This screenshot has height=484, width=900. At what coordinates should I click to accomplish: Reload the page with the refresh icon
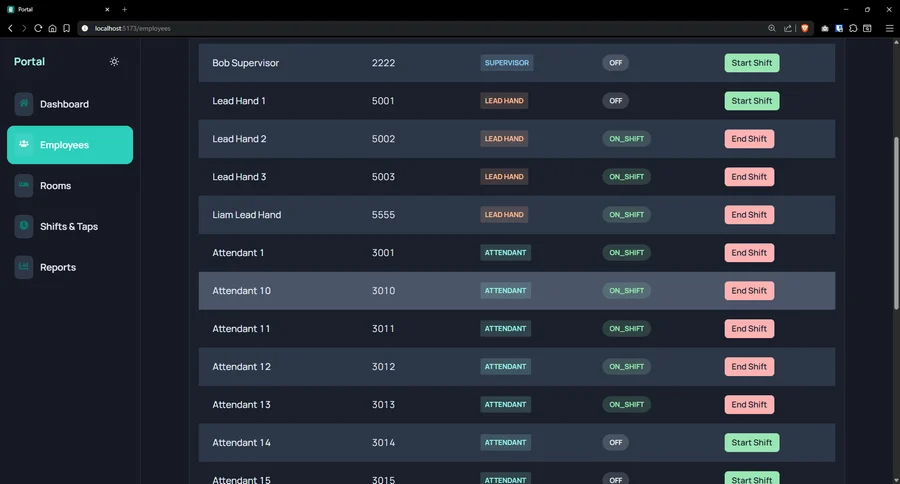point(38,28)
